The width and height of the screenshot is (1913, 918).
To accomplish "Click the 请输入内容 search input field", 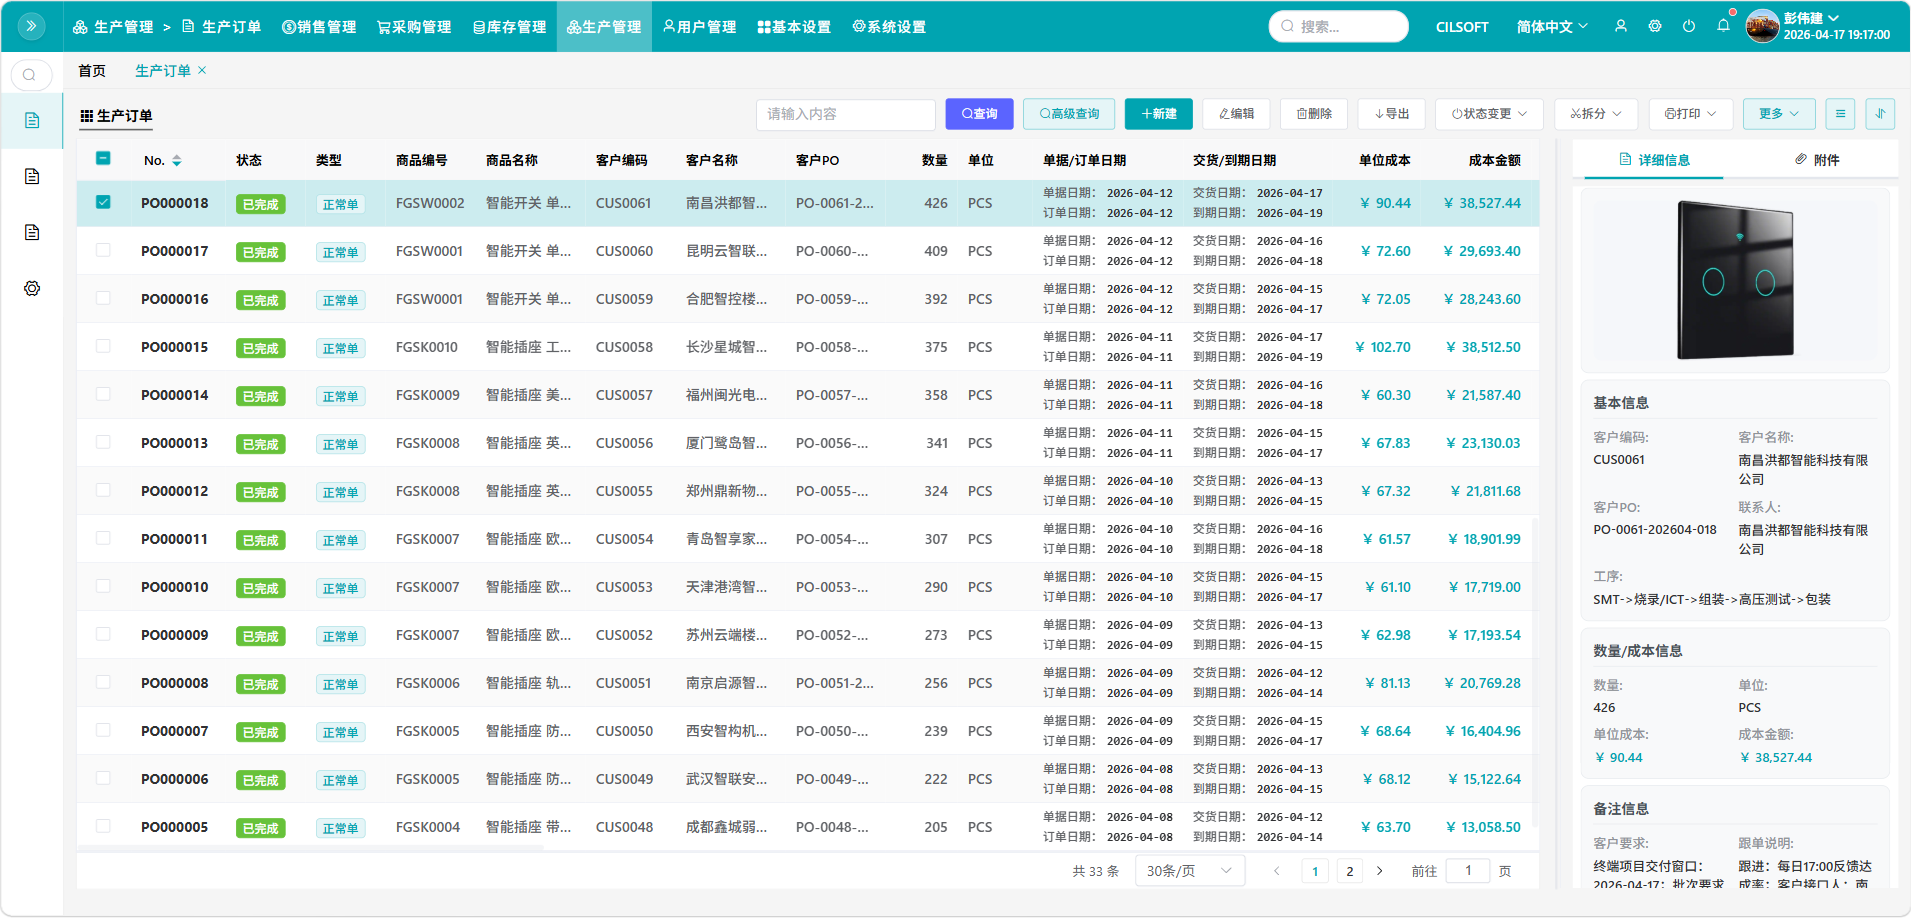I will pos(845,114).
